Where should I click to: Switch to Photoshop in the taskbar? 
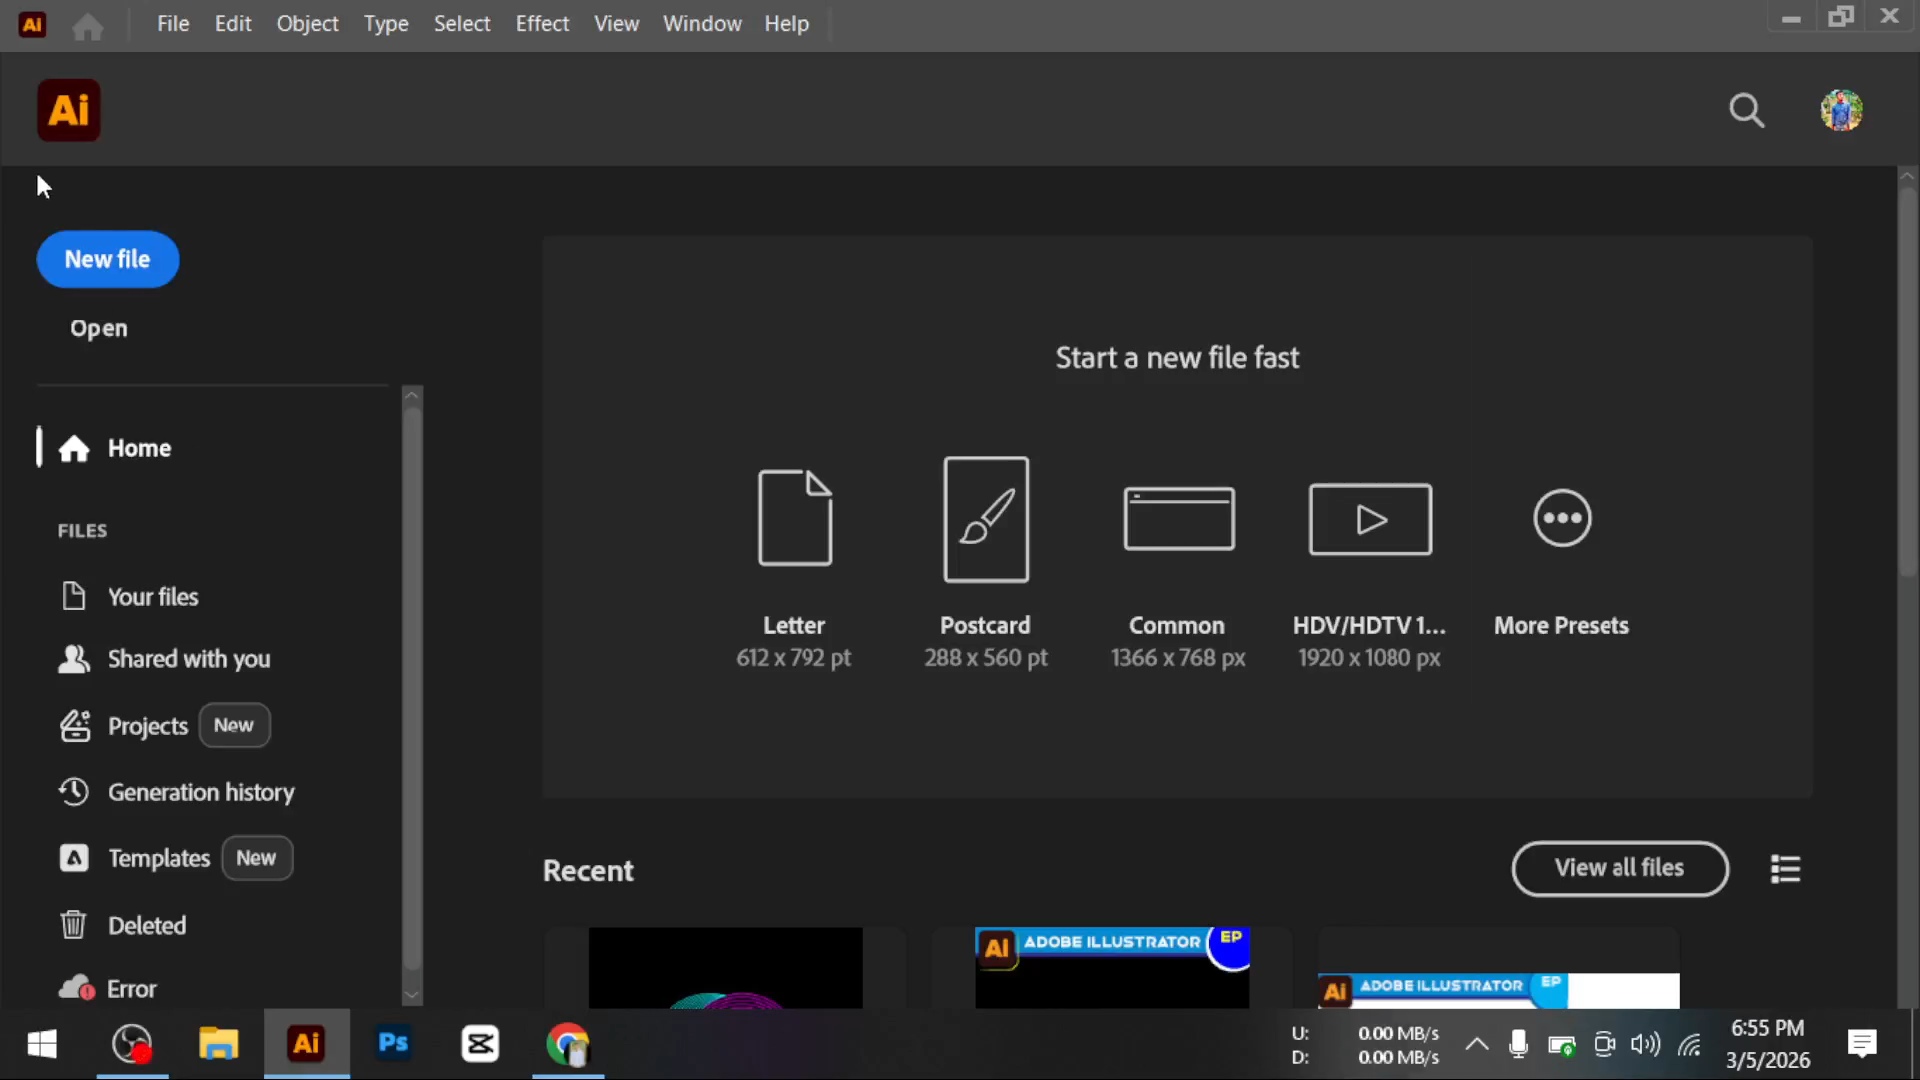tap(394, 1044)
